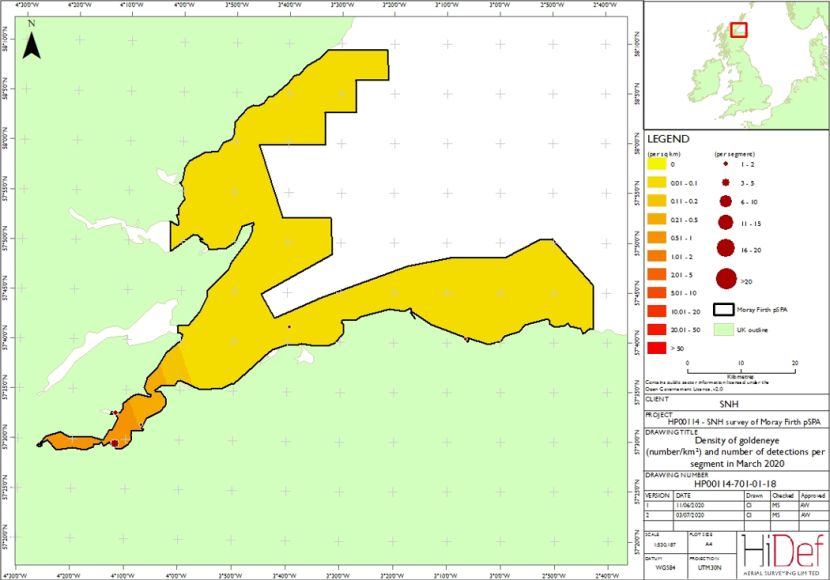Click the DRAWING NUMBER field label
Screen dimensions: 830x580
coord(677,475)
